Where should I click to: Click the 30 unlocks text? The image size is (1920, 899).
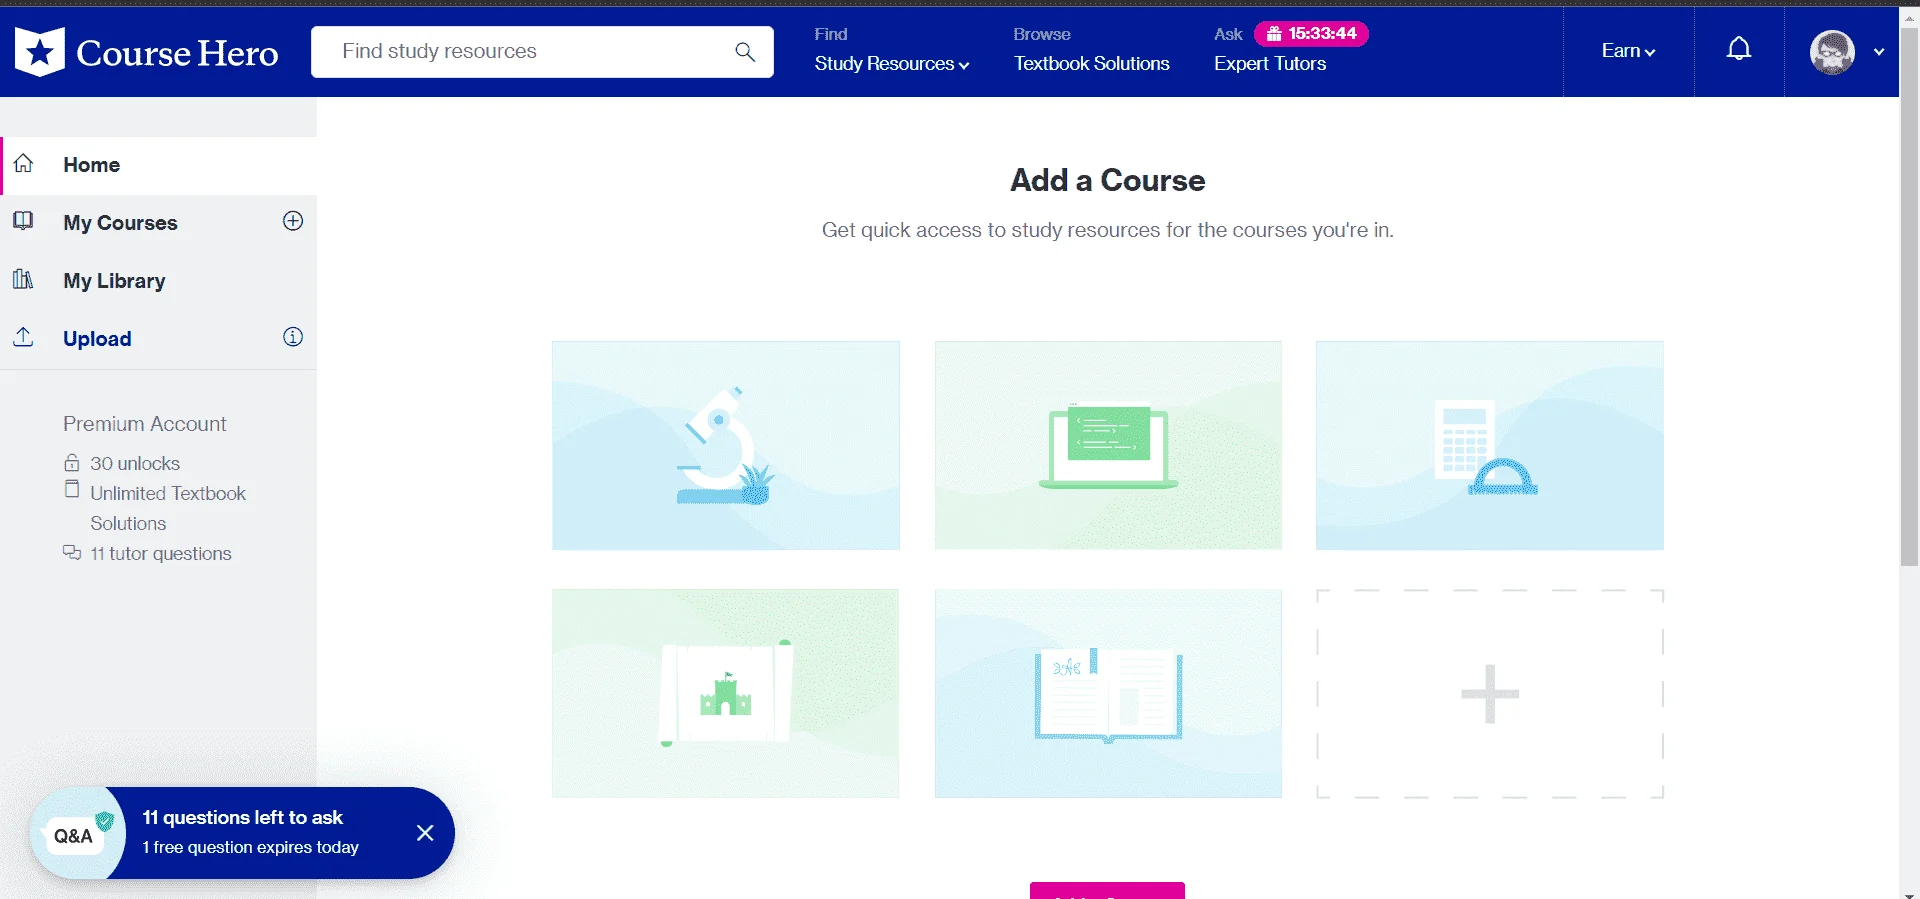click(x=135, y=463)
